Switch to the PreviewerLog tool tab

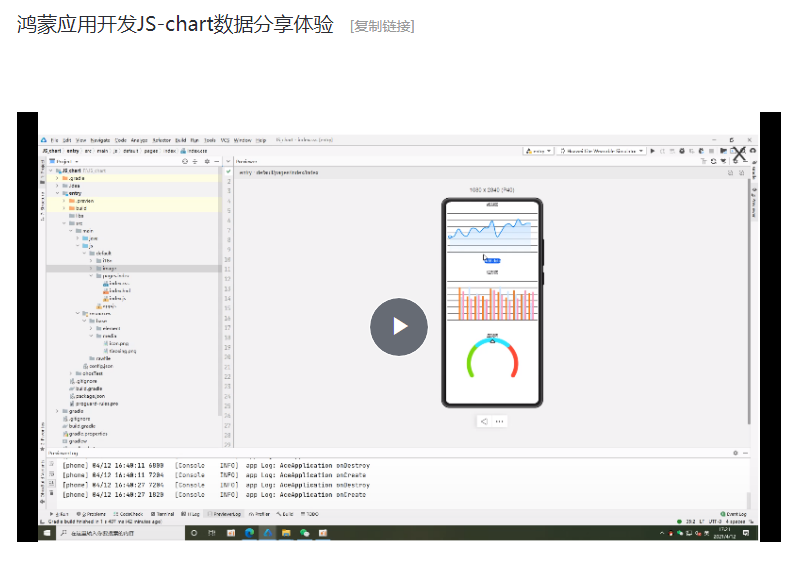pos(224,514)
